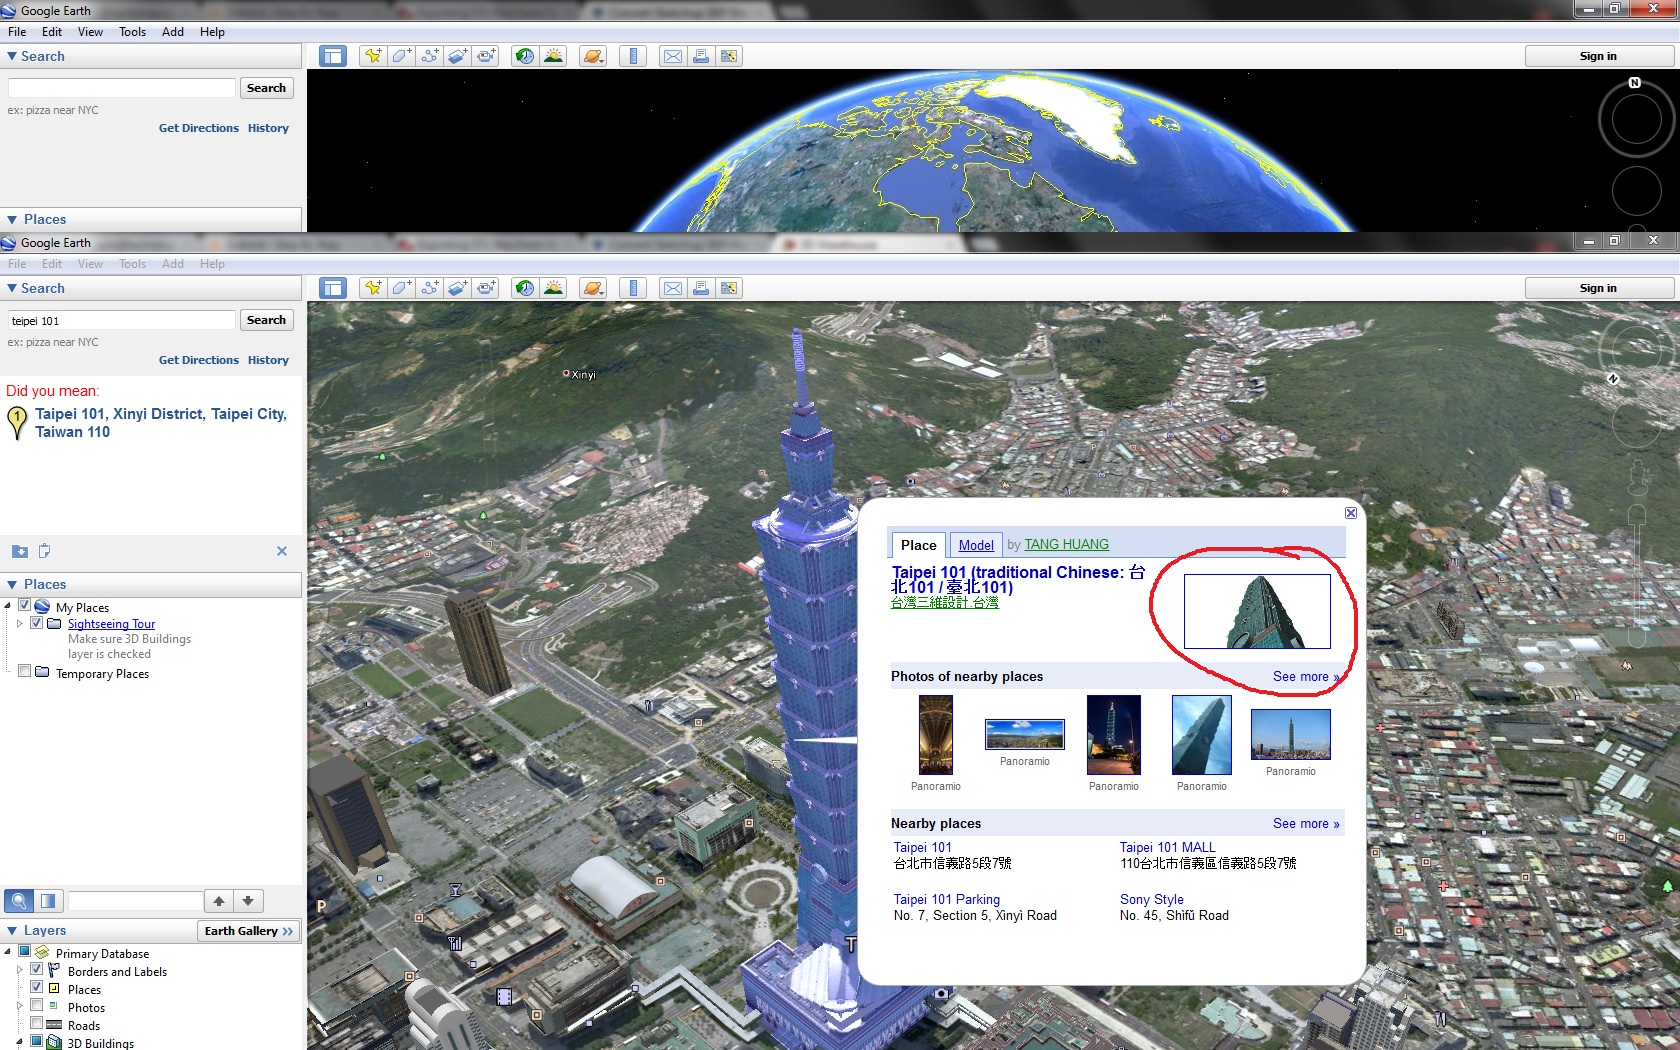
Task: Click the opacity adjust icon below Places tree
Action: coord(48,901)
